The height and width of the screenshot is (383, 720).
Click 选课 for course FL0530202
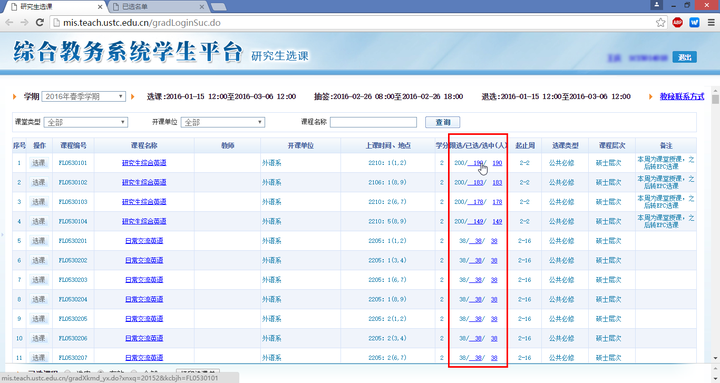point(39,260)
